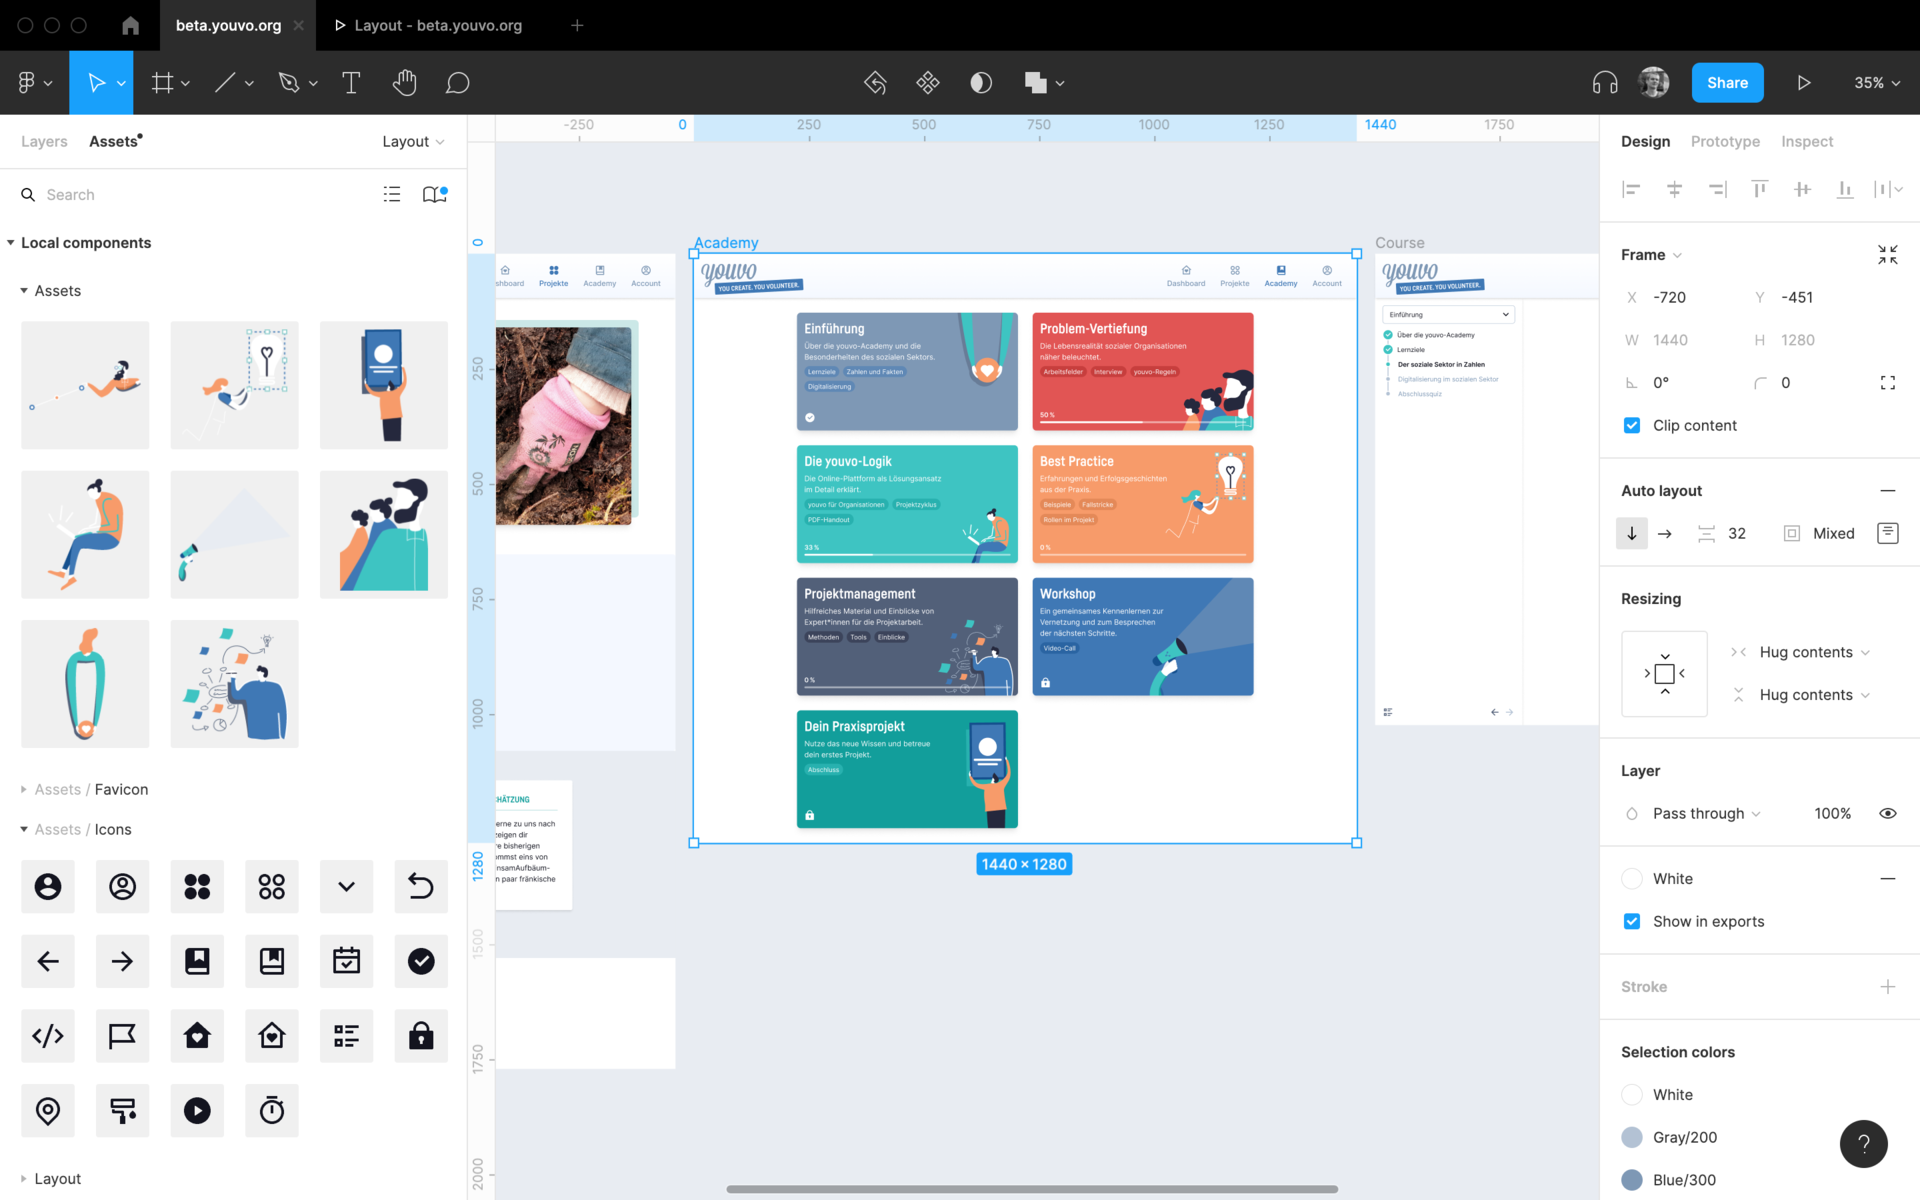The width and height of the screenshot is (1920, 1200).
Task: Open Frame type dropdown
Action: (1651, 255)
